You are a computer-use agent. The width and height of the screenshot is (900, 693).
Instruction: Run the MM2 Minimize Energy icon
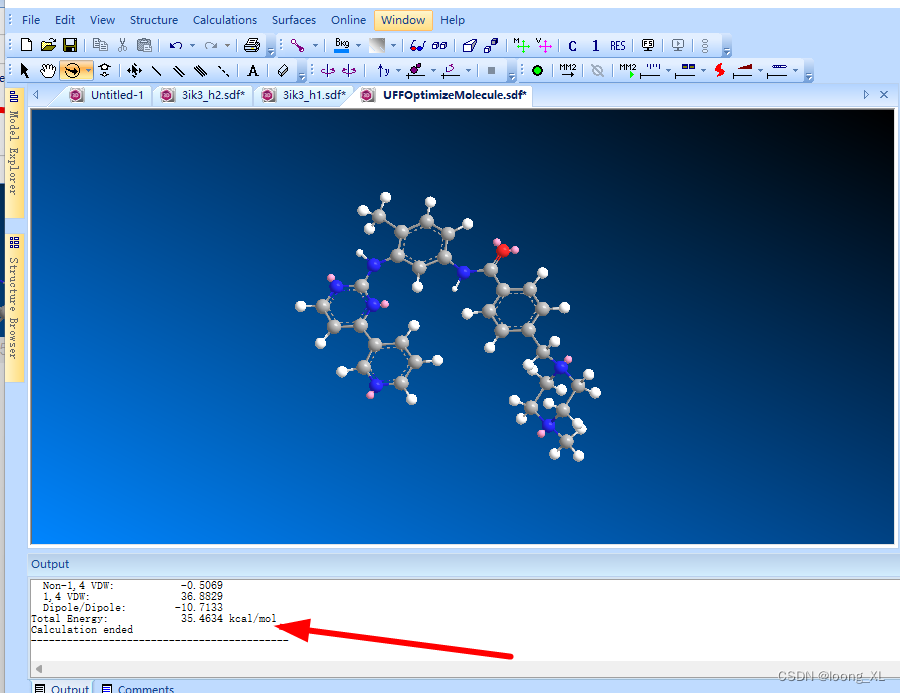566,69
